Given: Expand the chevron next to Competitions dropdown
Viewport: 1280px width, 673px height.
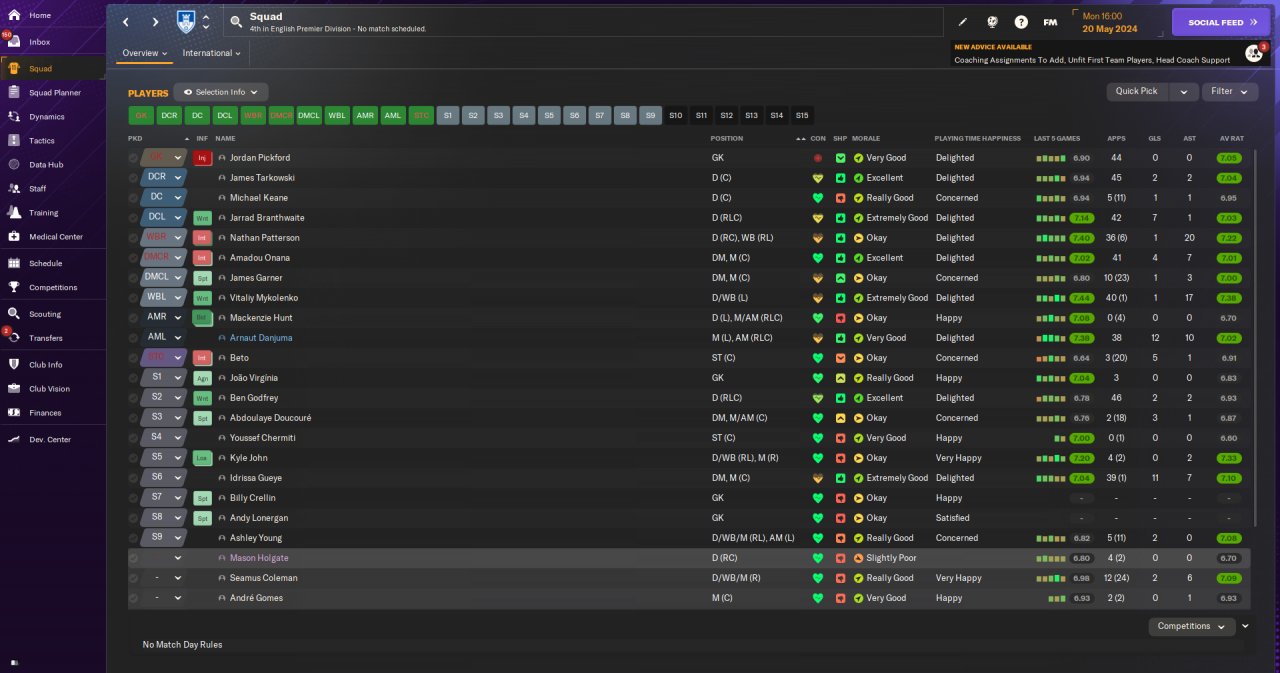Looking at the screenshot, I should 1245,626.
